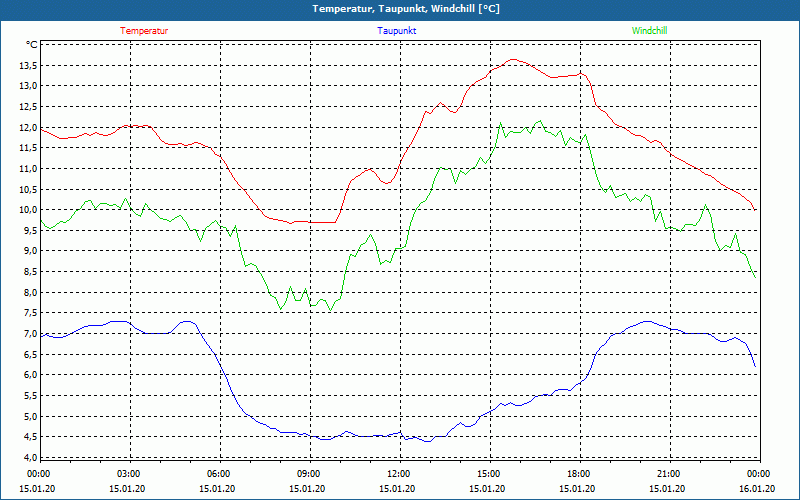Click the '15.01.20' date under 12:00

[x=397, y=489]
